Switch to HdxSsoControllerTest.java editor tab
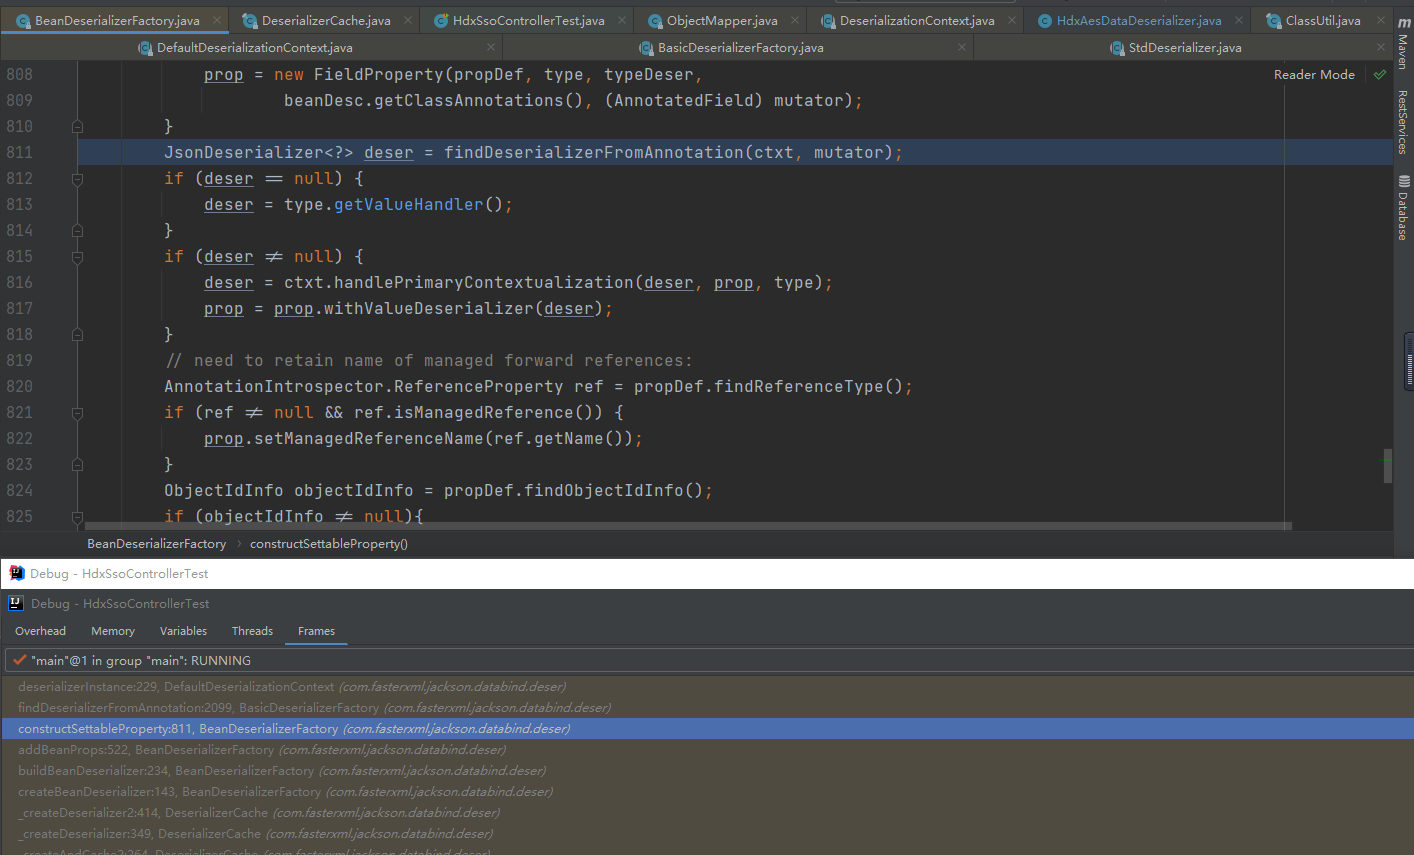This screenshot has width=1414, height=855. 528,20
